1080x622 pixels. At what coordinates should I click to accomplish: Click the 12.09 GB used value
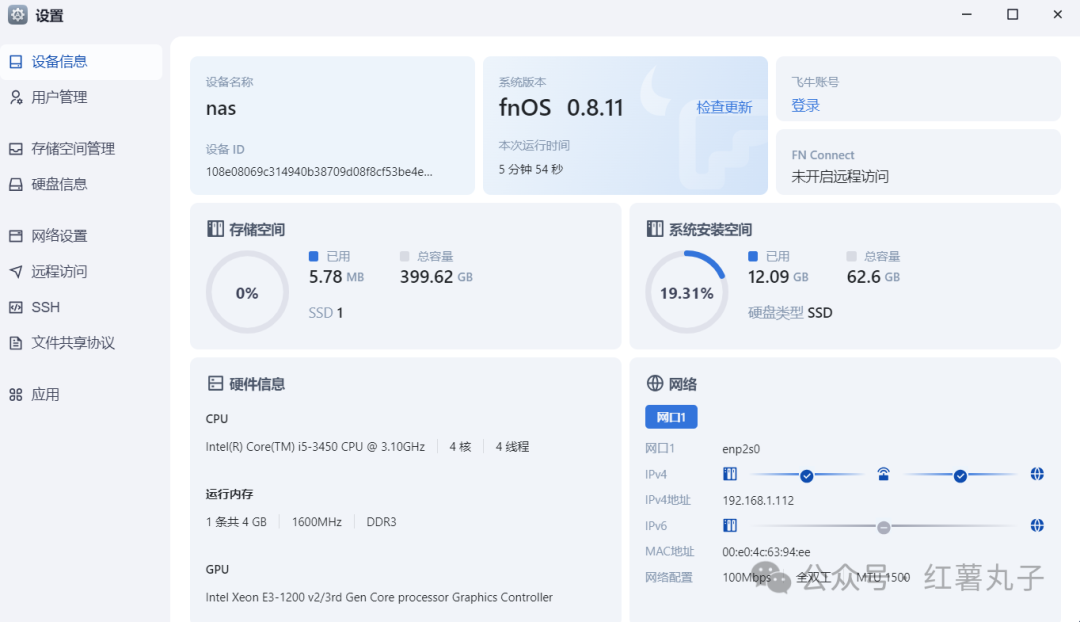(778, 277)
